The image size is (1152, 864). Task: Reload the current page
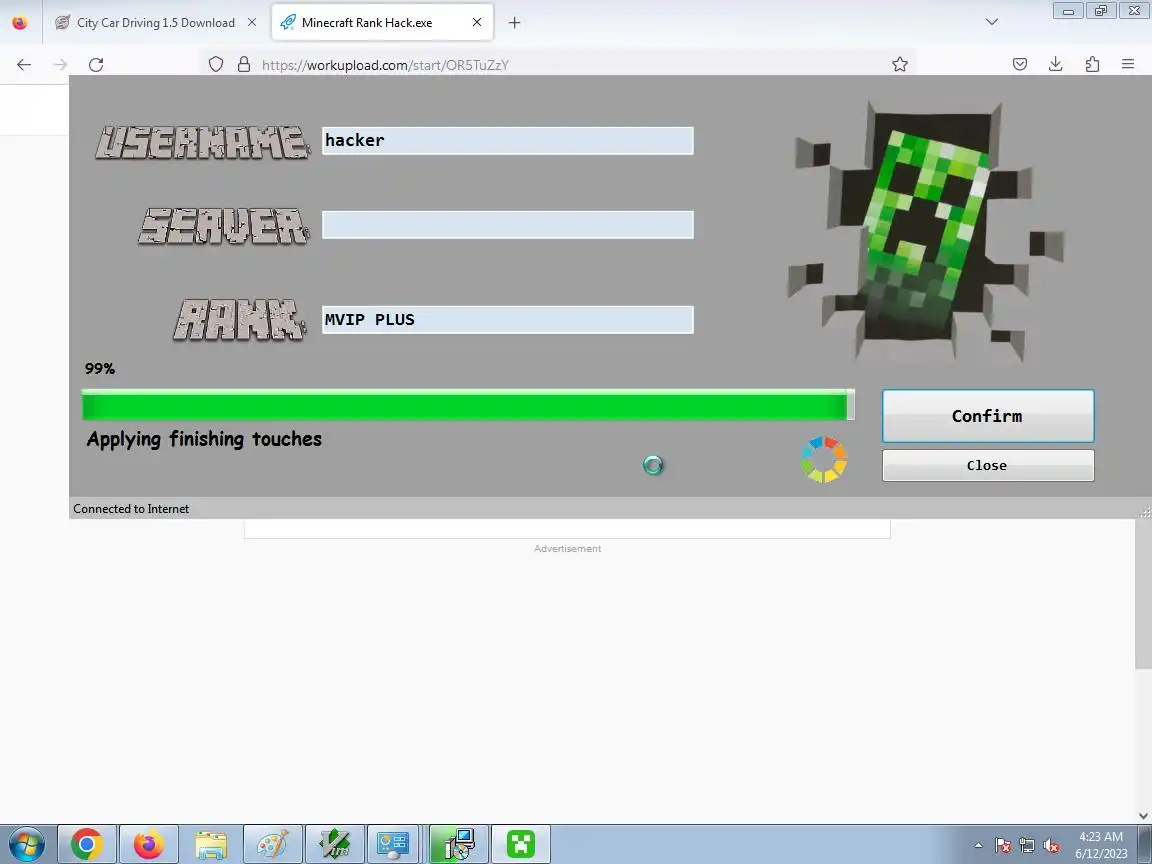96,65
